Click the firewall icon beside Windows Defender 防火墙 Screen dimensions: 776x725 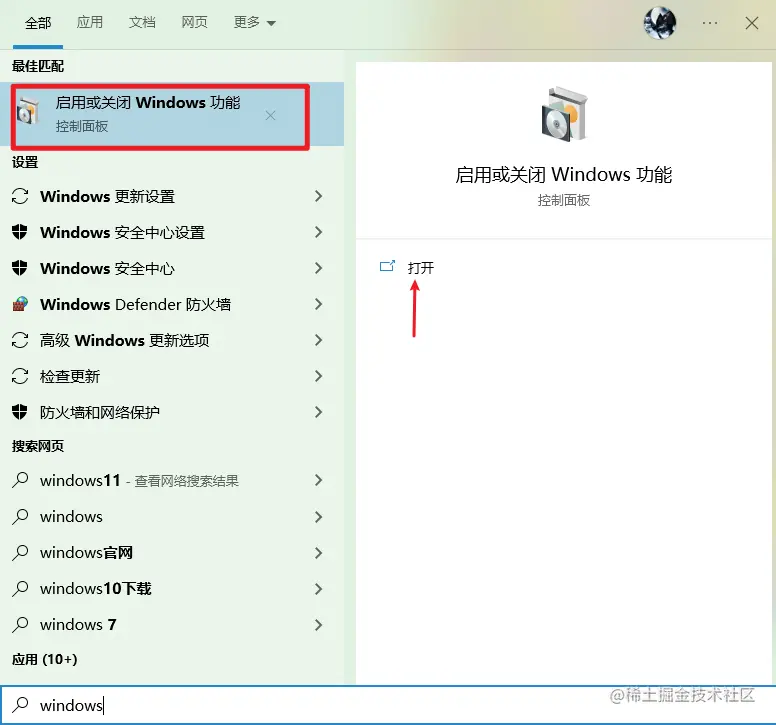(x=20, y=304)
